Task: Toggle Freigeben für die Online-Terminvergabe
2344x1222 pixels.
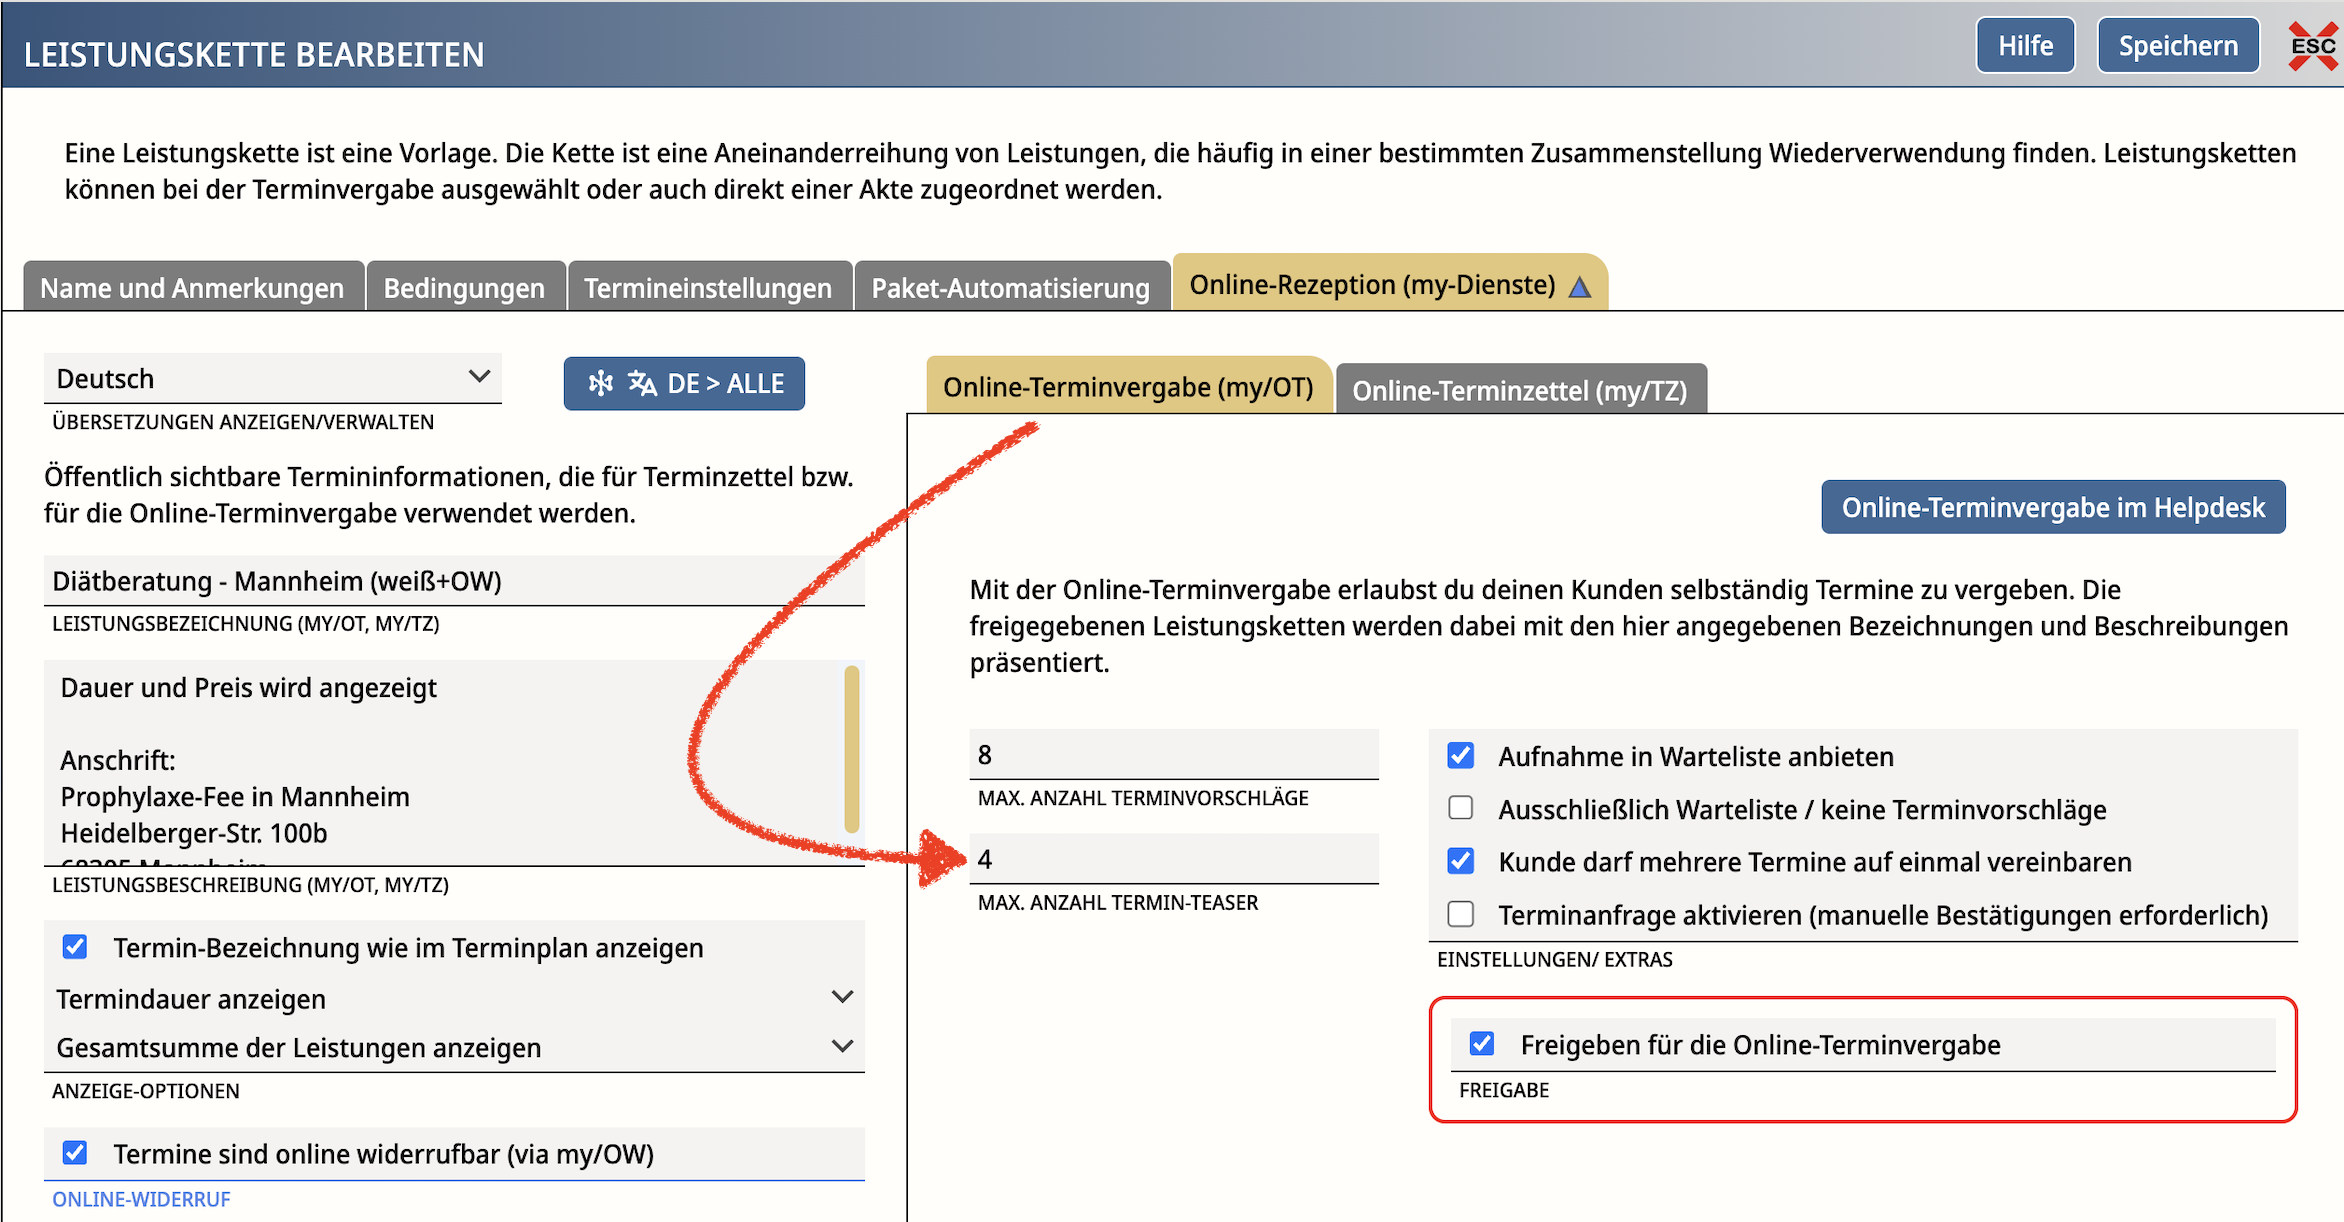Action: [x=1482, y=1044]
